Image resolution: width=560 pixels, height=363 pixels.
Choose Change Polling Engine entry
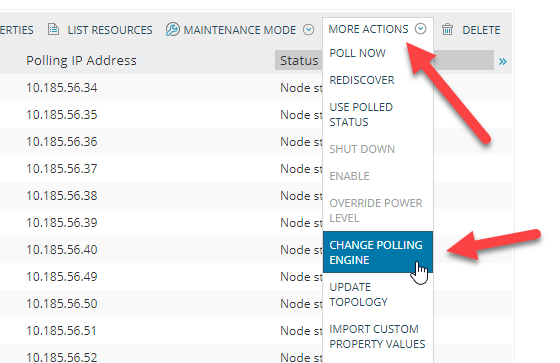tap(378, 252)
